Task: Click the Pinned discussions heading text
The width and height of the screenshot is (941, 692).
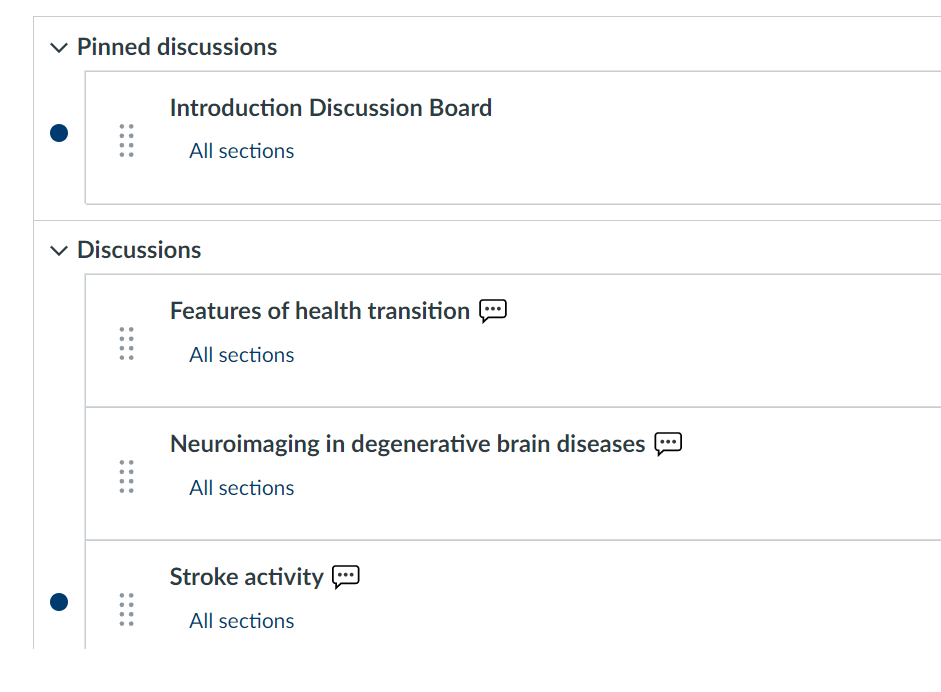Action: (x=177, y=47)
